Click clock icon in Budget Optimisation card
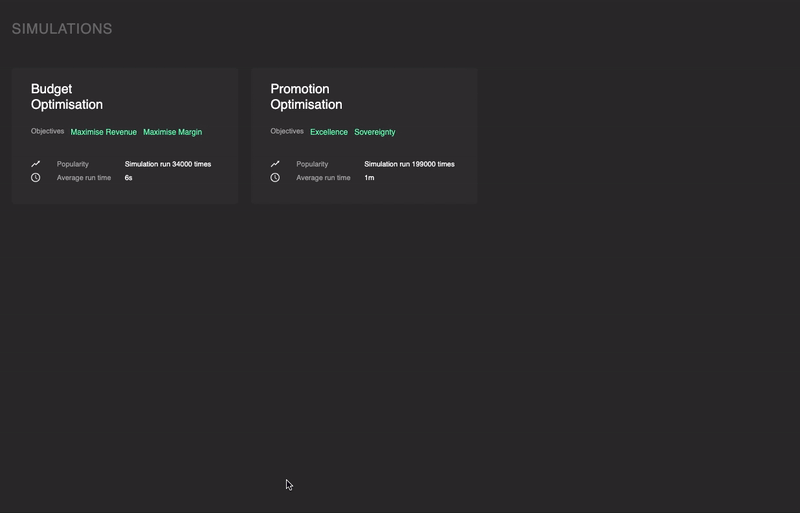Image resolution: width=800 pixels, height=513 pixels. pyautogui.click(x=35, y=178)
